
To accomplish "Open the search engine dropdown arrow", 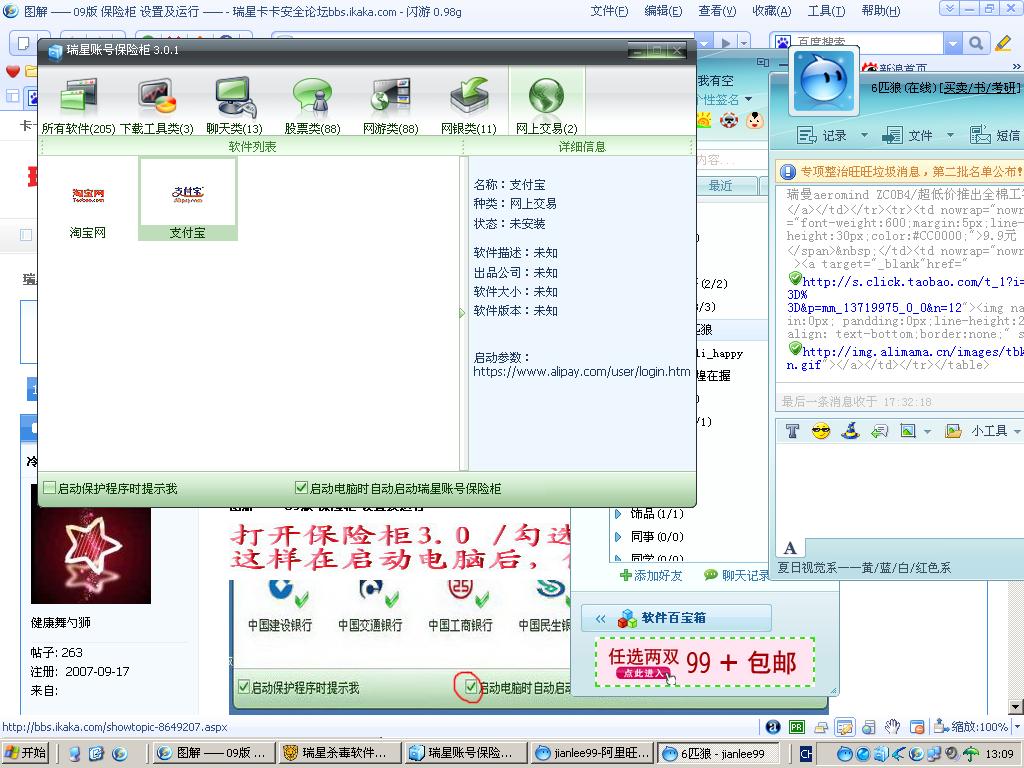I will tap(953, 43).
